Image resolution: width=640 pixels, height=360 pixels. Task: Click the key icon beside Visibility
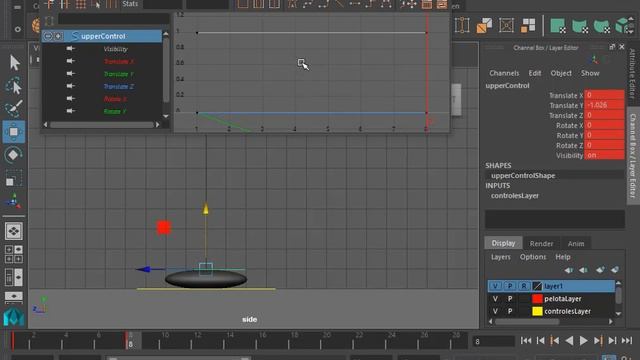pyautogui.click(x=71, y=49)
